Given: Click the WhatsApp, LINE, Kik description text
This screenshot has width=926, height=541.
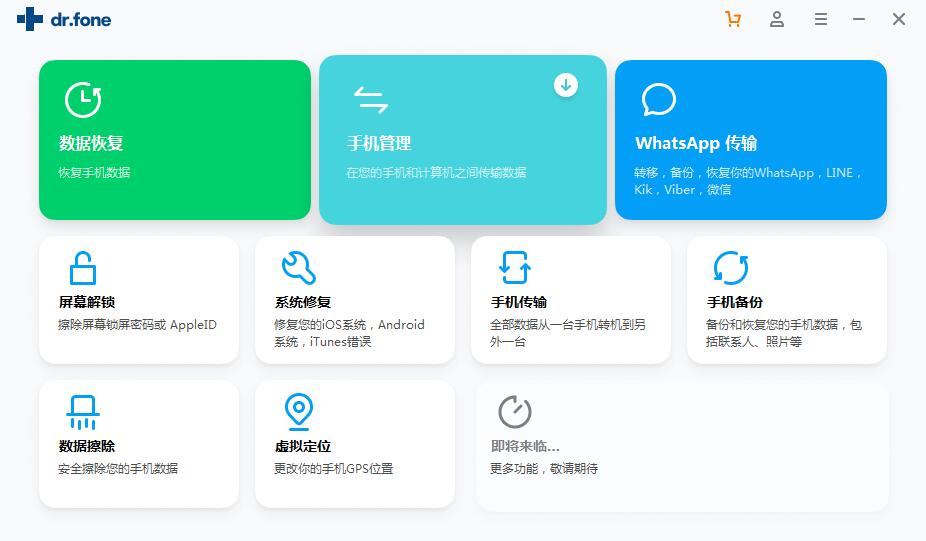Looking at the screenshot, I should coord(748,181).
